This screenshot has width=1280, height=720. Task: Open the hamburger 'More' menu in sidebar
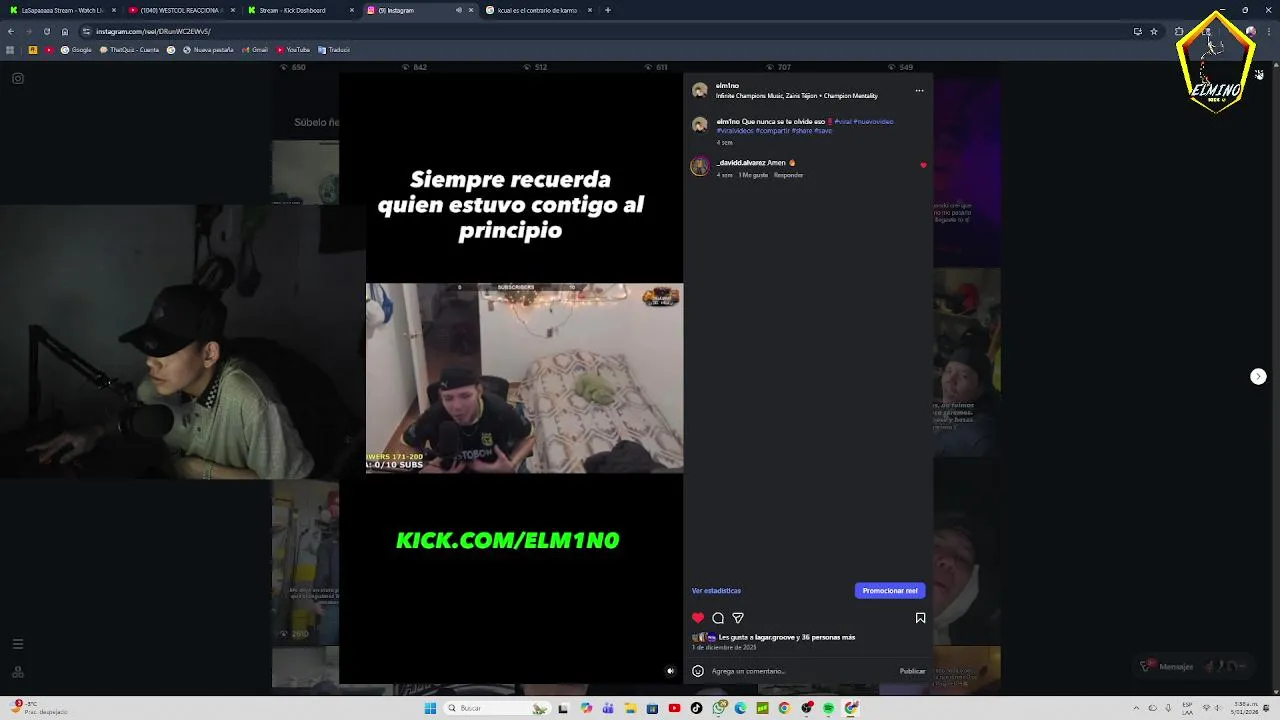coord(17,644)
